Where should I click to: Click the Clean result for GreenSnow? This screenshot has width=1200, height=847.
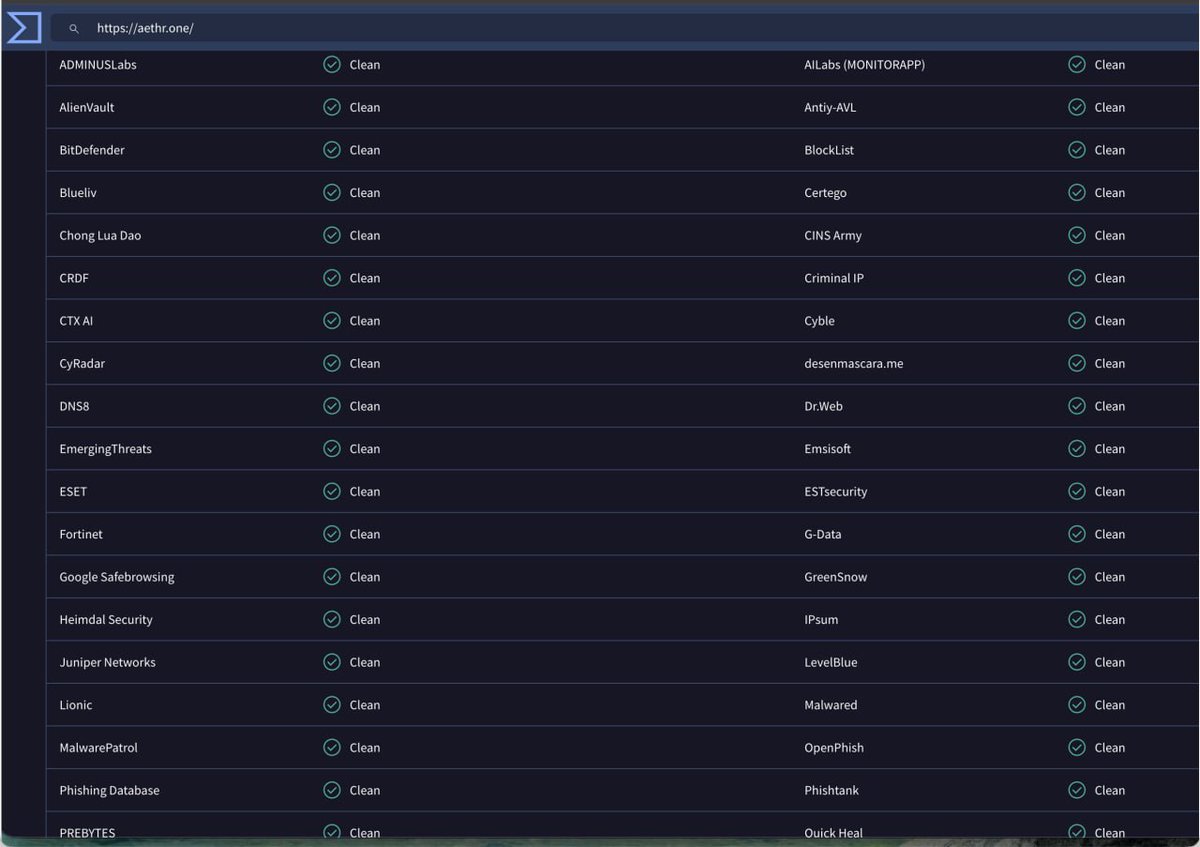tap(1110, 577)
